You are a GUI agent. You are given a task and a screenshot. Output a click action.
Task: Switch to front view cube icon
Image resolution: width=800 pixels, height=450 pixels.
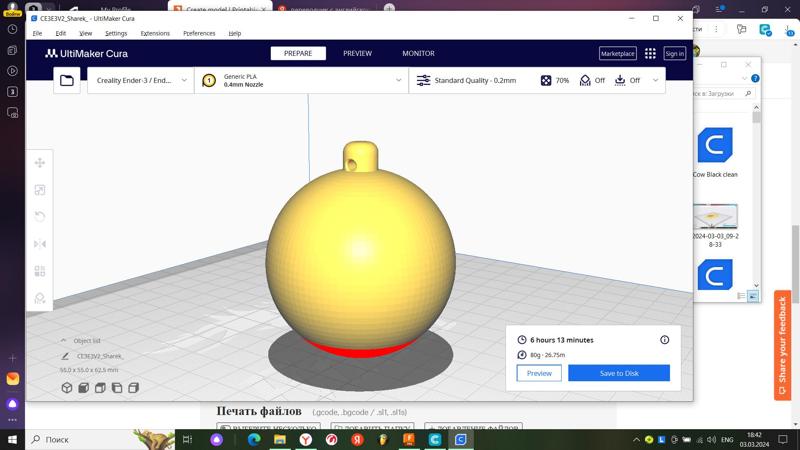[84, 388]
